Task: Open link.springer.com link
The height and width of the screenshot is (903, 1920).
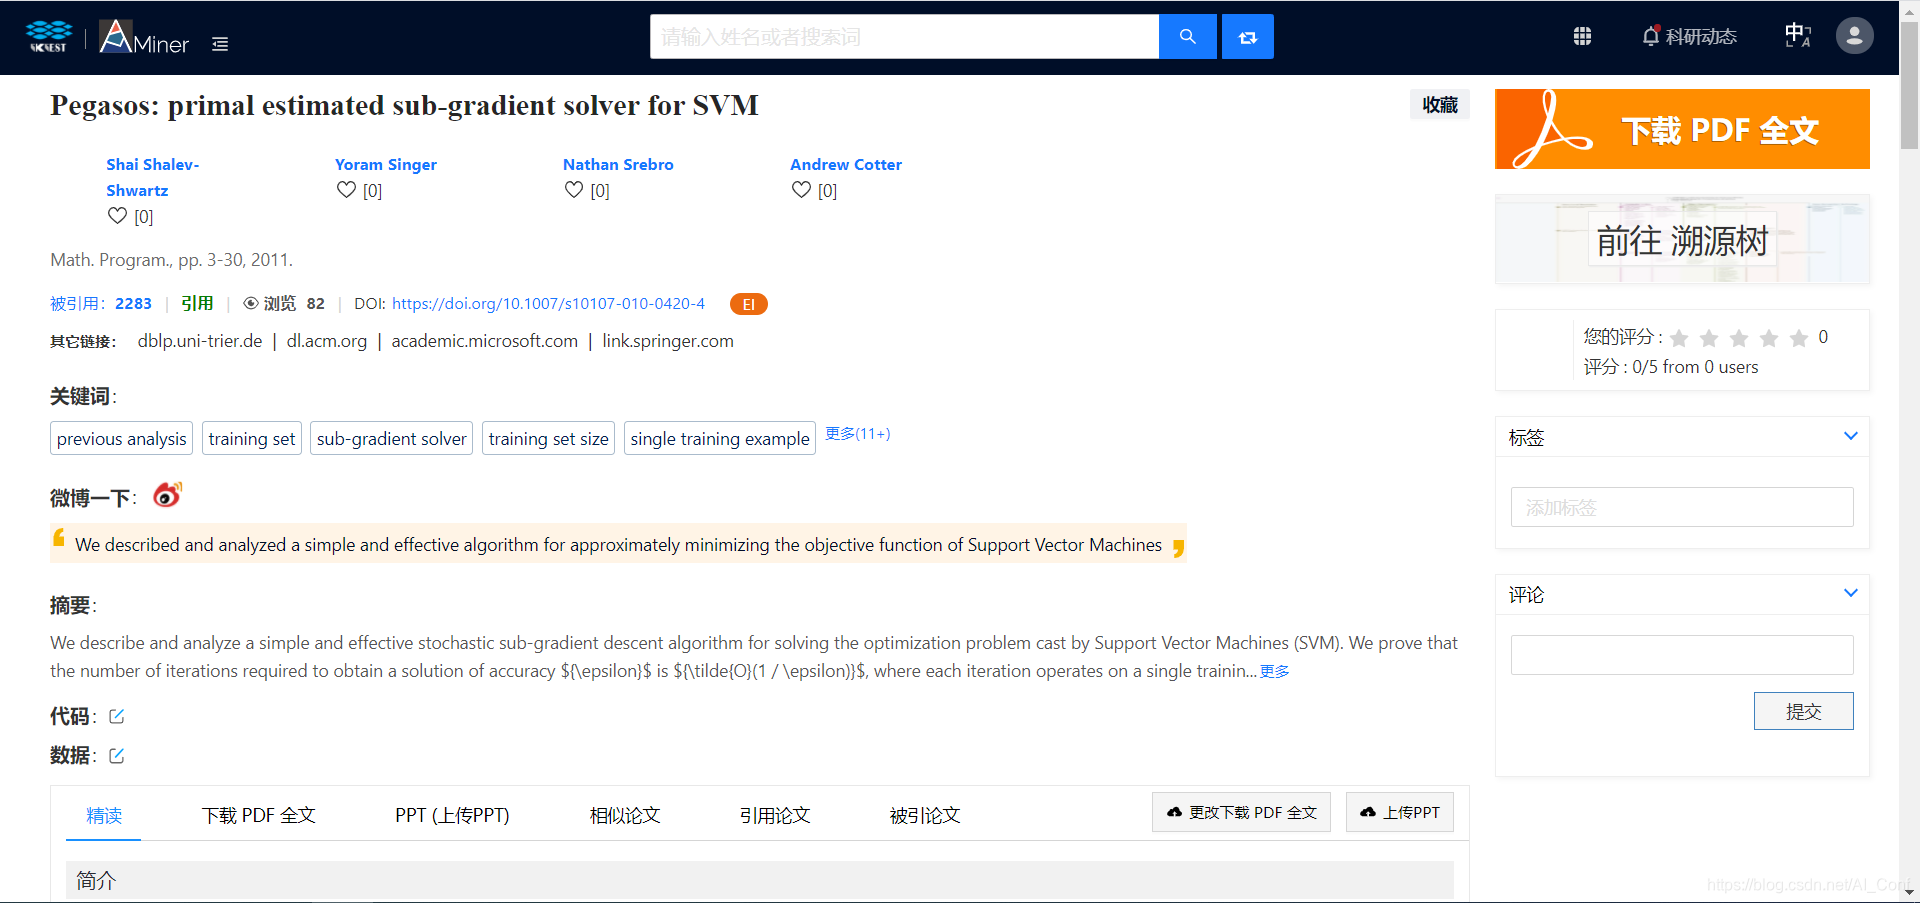Action: (x=668, y=341)
